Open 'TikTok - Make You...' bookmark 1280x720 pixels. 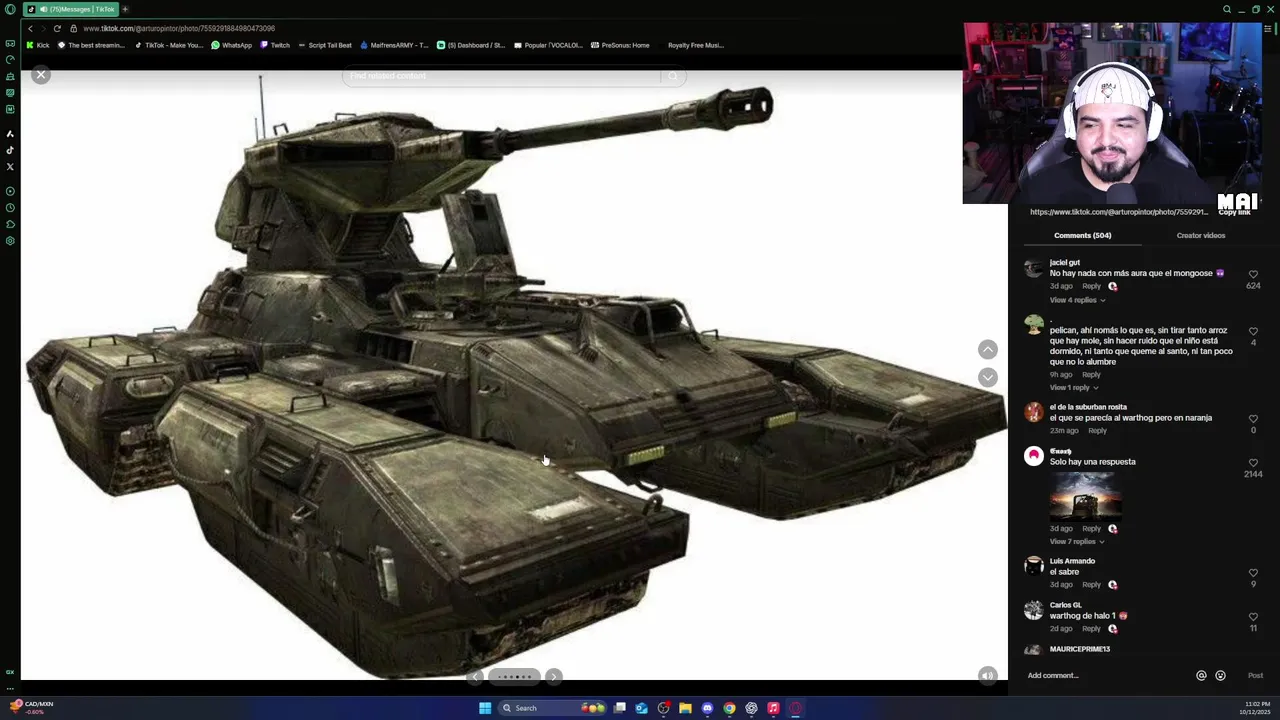168,45
